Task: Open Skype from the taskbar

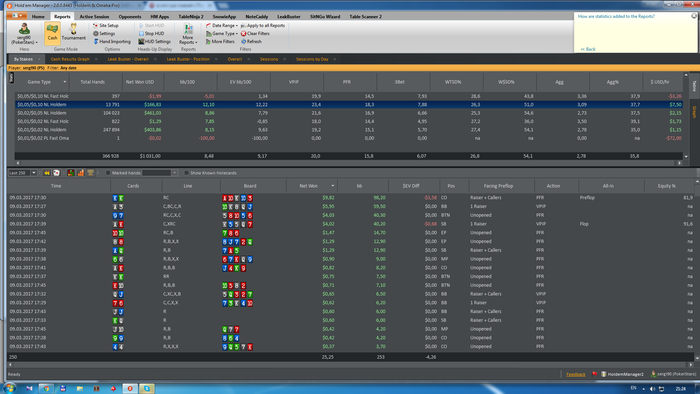Action: (x=147, y=388)
